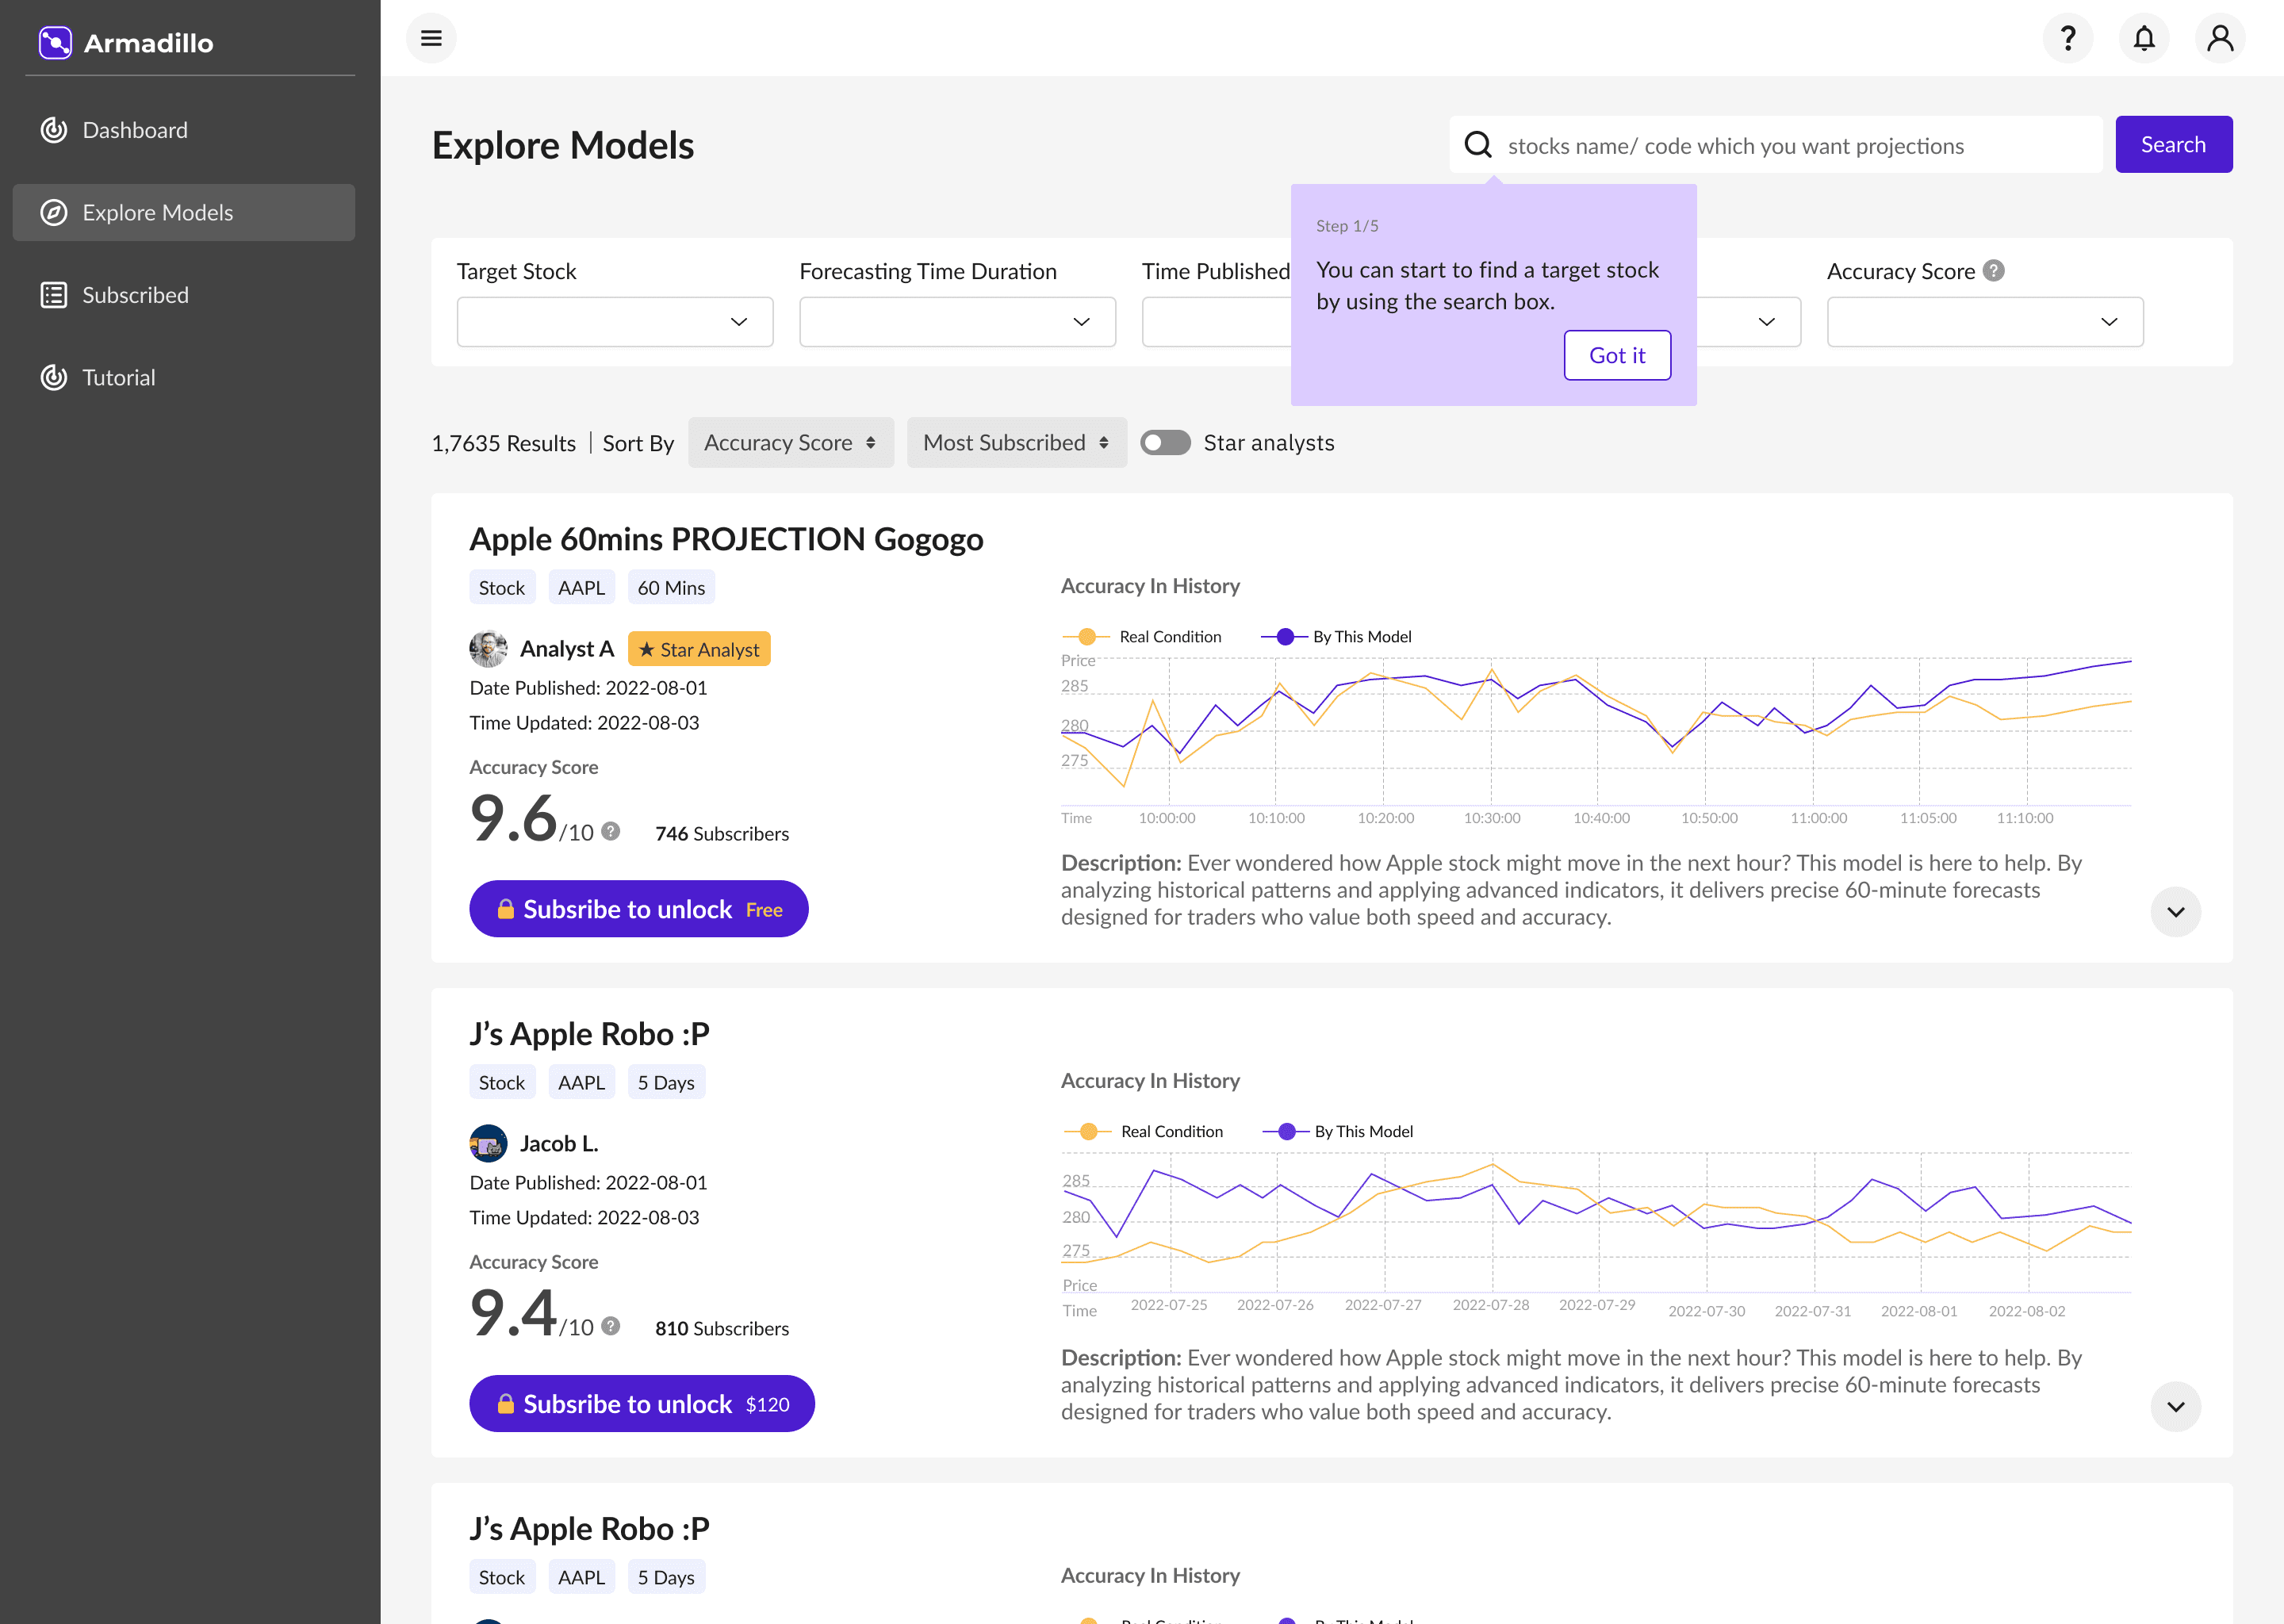This screenshot has width=2284, height=1624.
Task: Click the Search button
Action: click(2174, 145)
